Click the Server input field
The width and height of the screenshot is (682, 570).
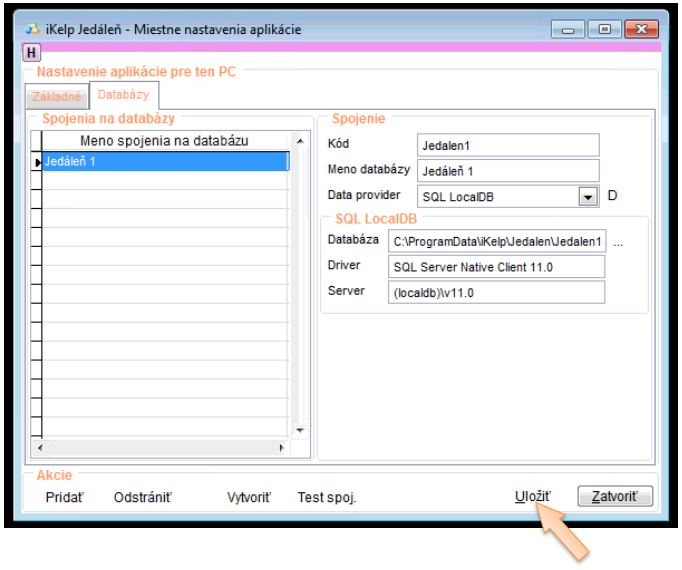click(x=497, y=292)
